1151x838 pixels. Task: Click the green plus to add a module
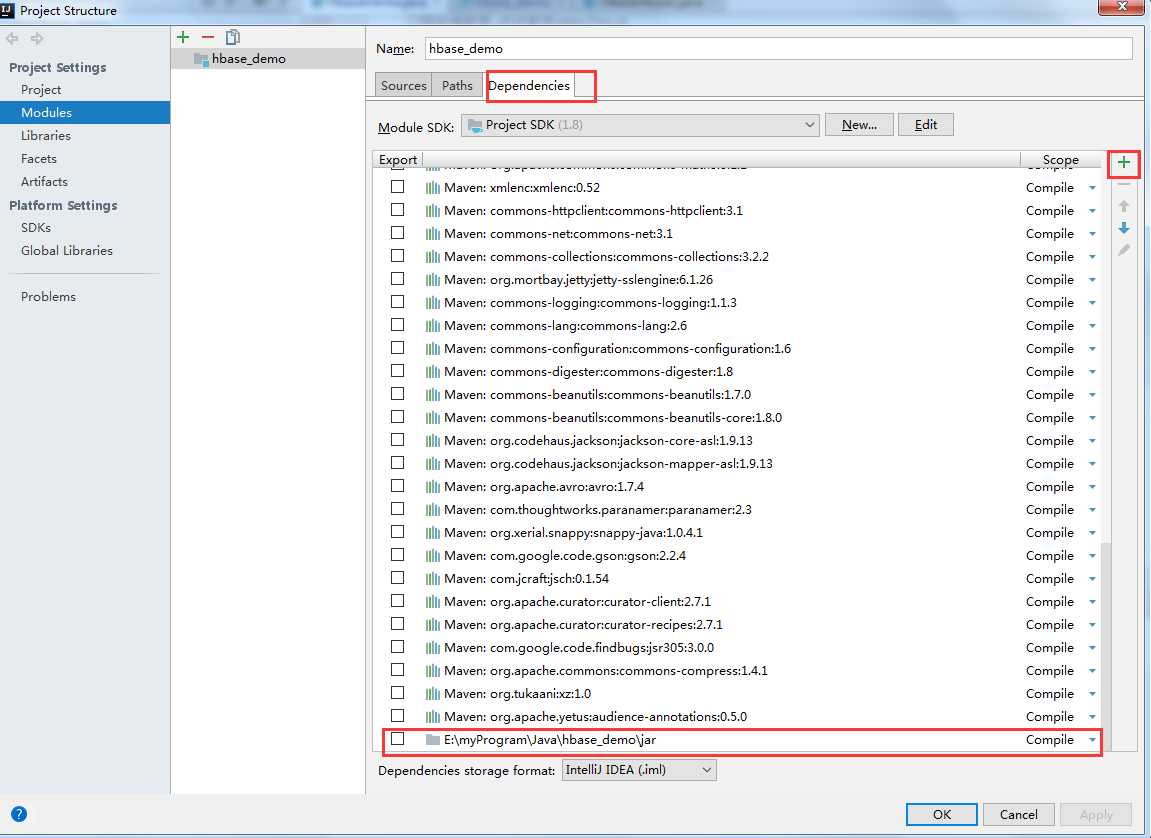click(183, 37)
